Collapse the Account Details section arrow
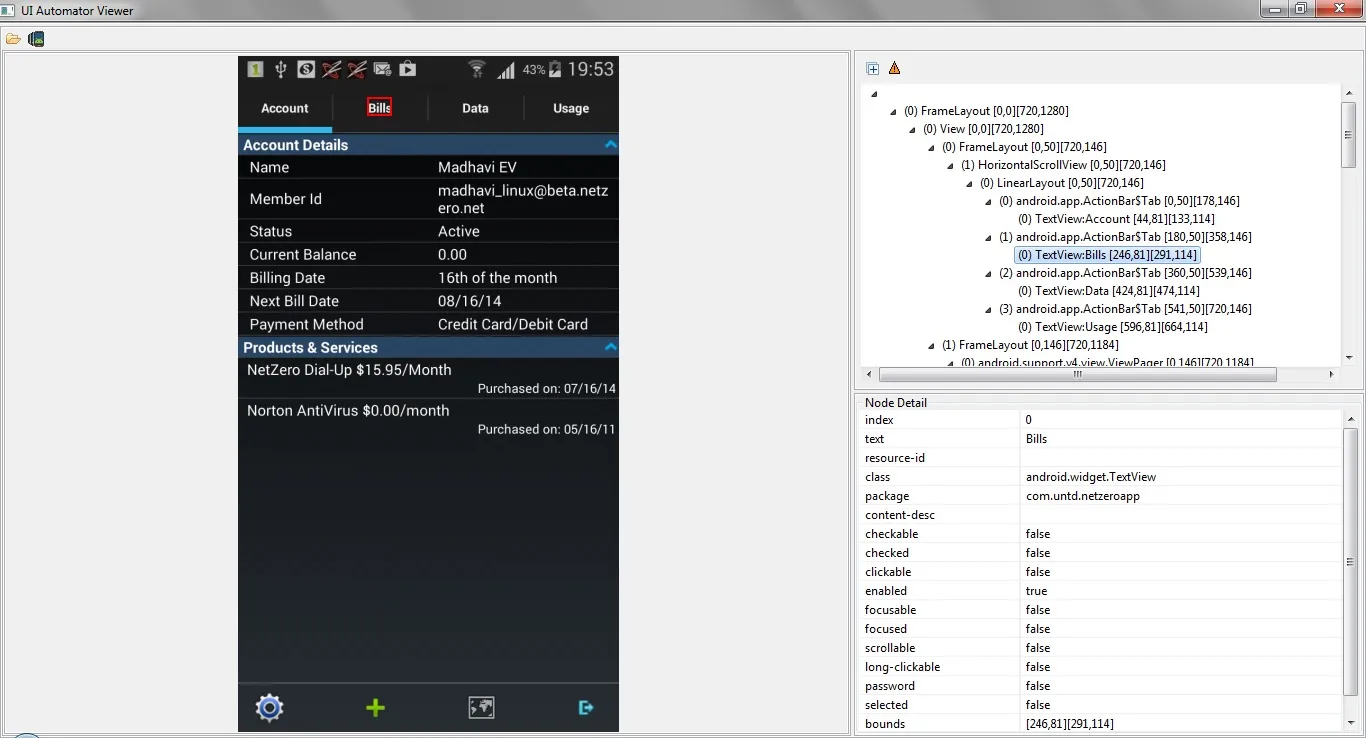Viewport: 1366px width, 738px height. [x=610, y=145]
